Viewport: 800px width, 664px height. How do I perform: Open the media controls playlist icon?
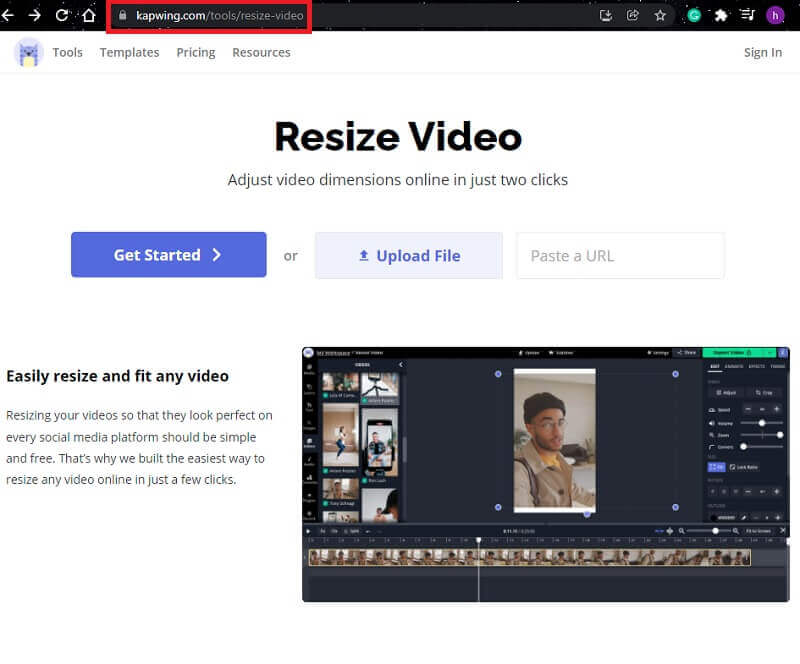(747, 15)
